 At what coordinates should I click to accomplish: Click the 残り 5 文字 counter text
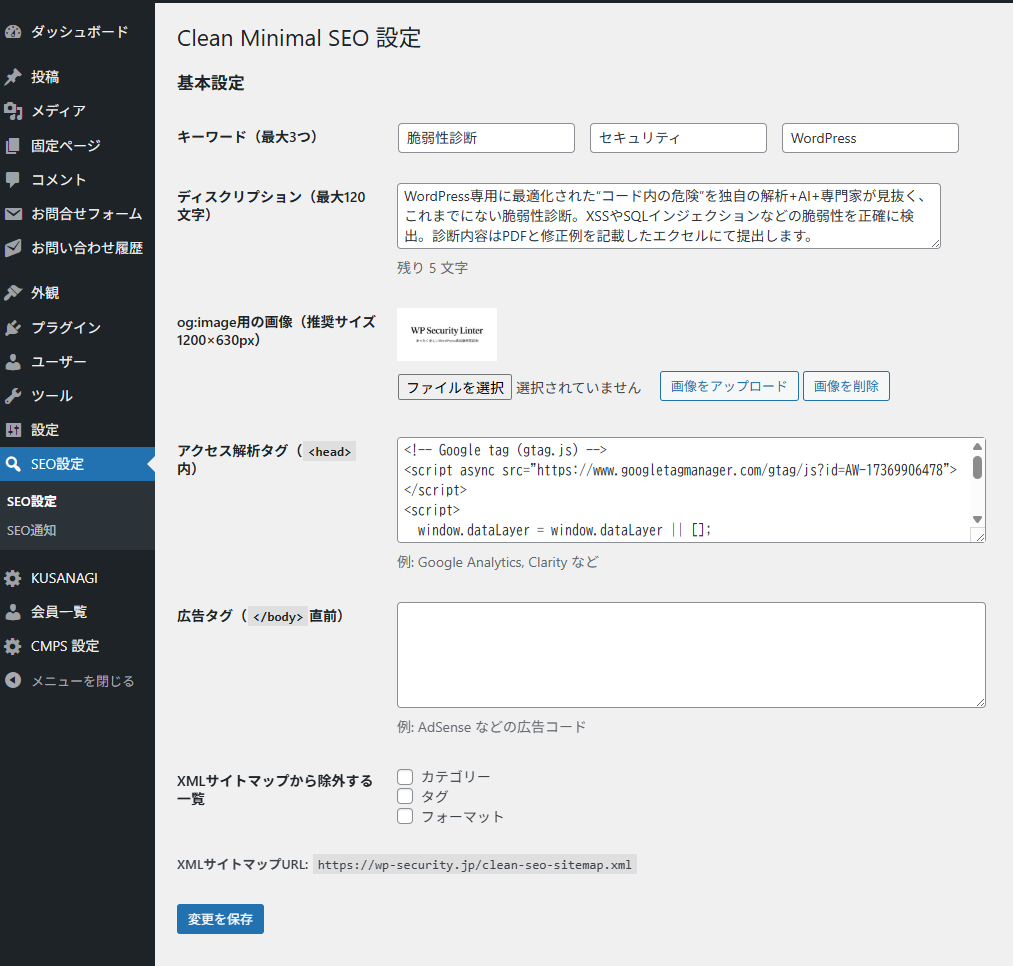tap(432, 268)
